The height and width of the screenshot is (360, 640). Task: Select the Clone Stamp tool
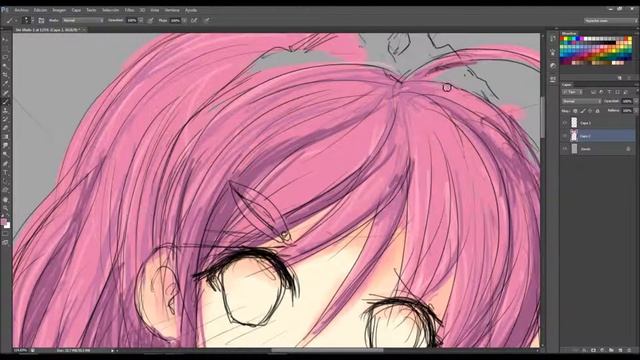5,111
